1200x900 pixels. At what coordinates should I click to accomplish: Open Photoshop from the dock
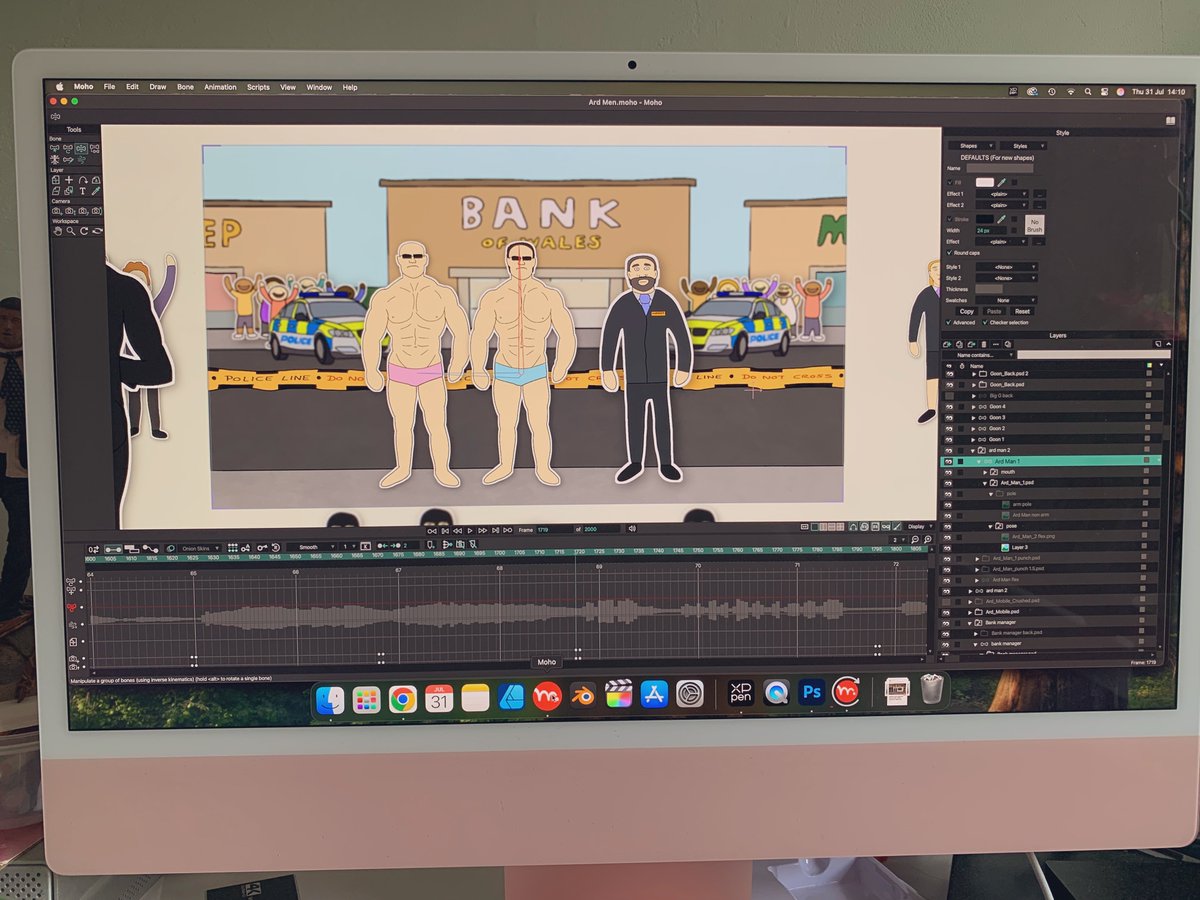pos(812,692)
